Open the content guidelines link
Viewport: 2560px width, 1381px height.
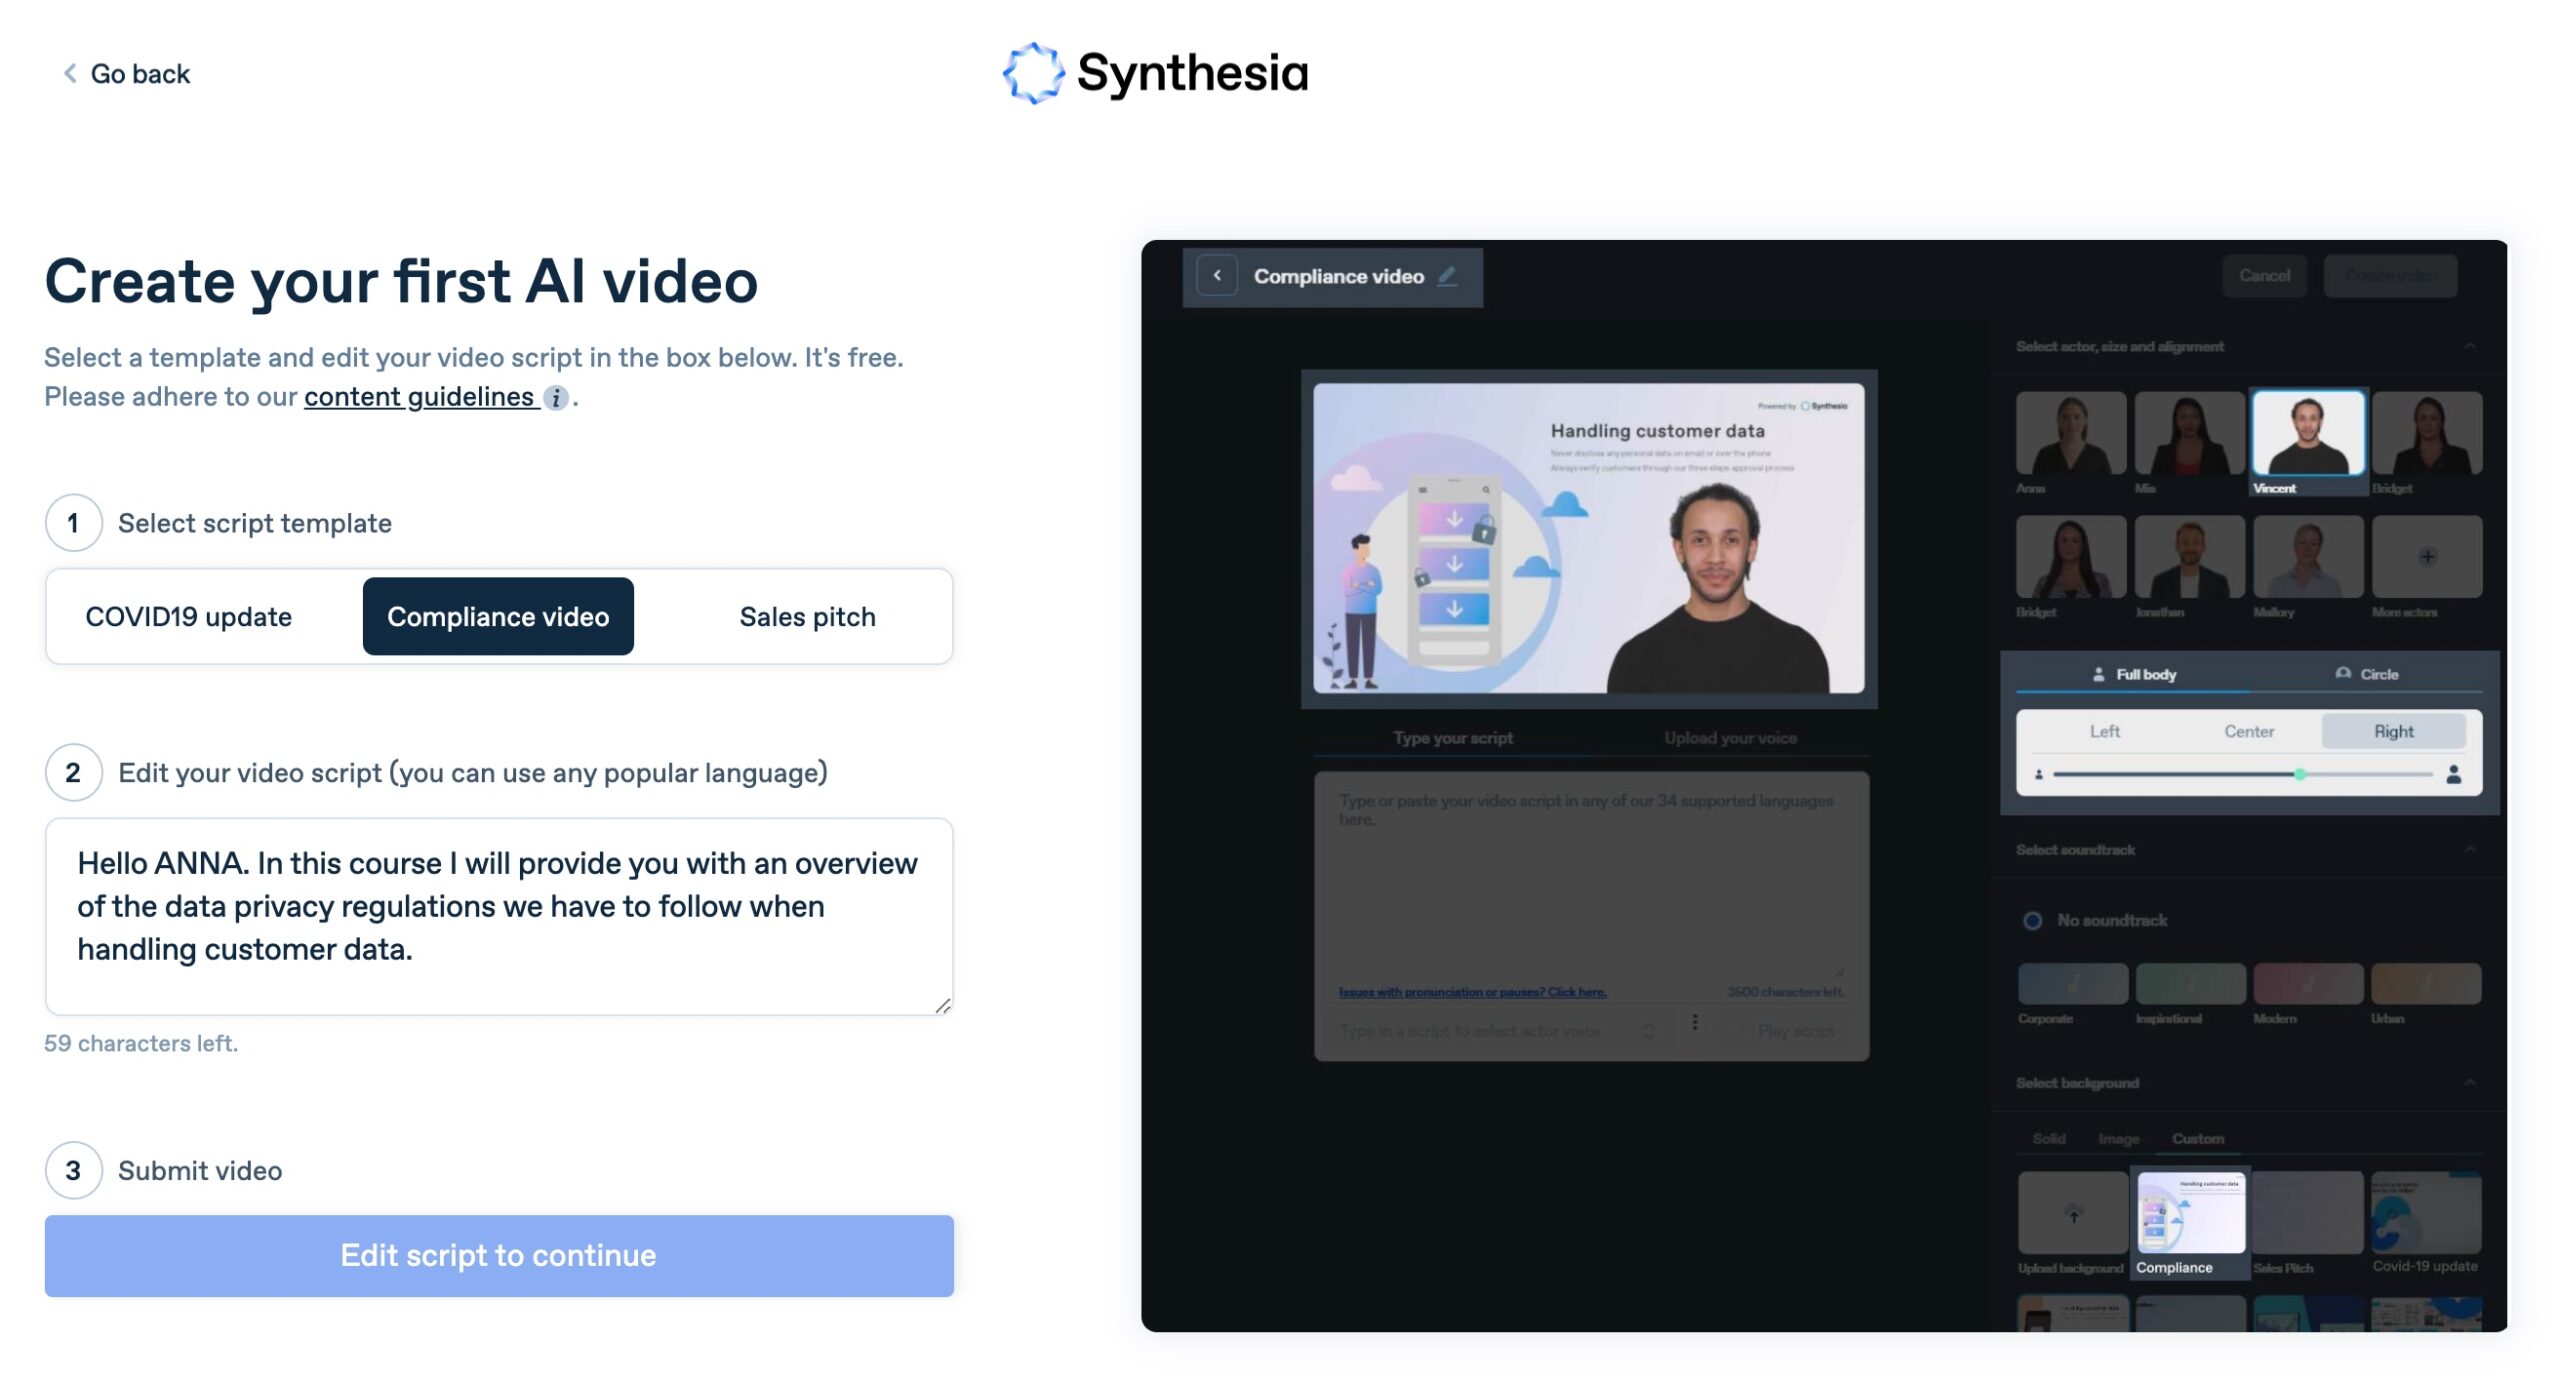click(417, 396)
